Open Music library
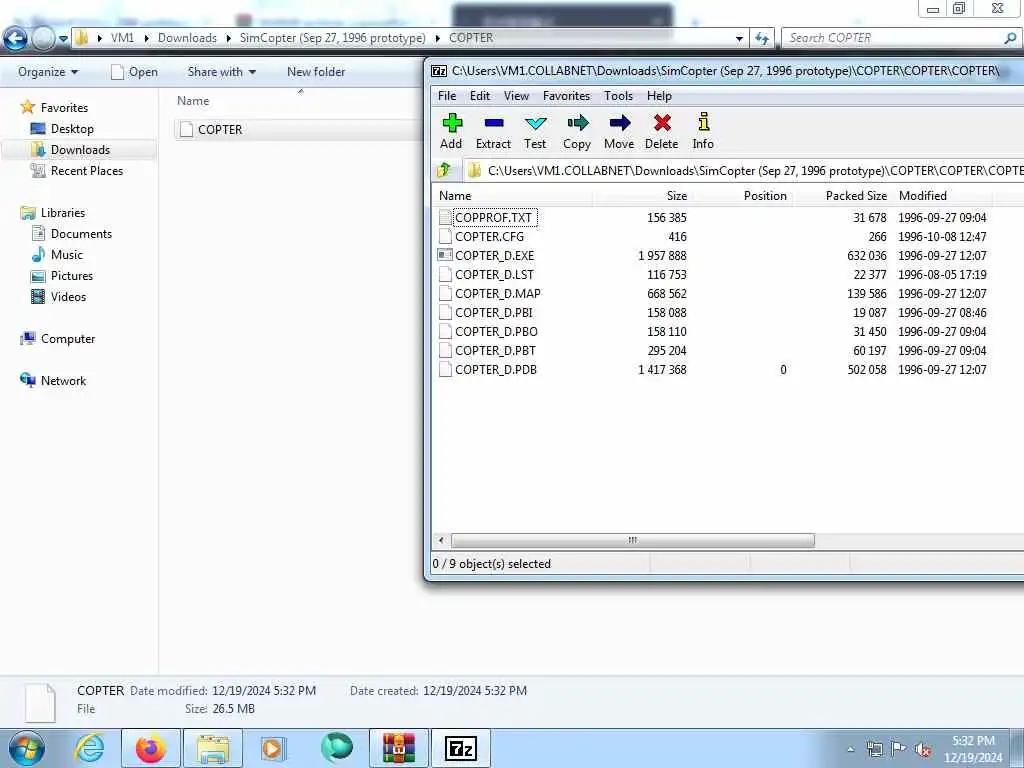Viewport: 1024px width, 768px height. (67, 255)
